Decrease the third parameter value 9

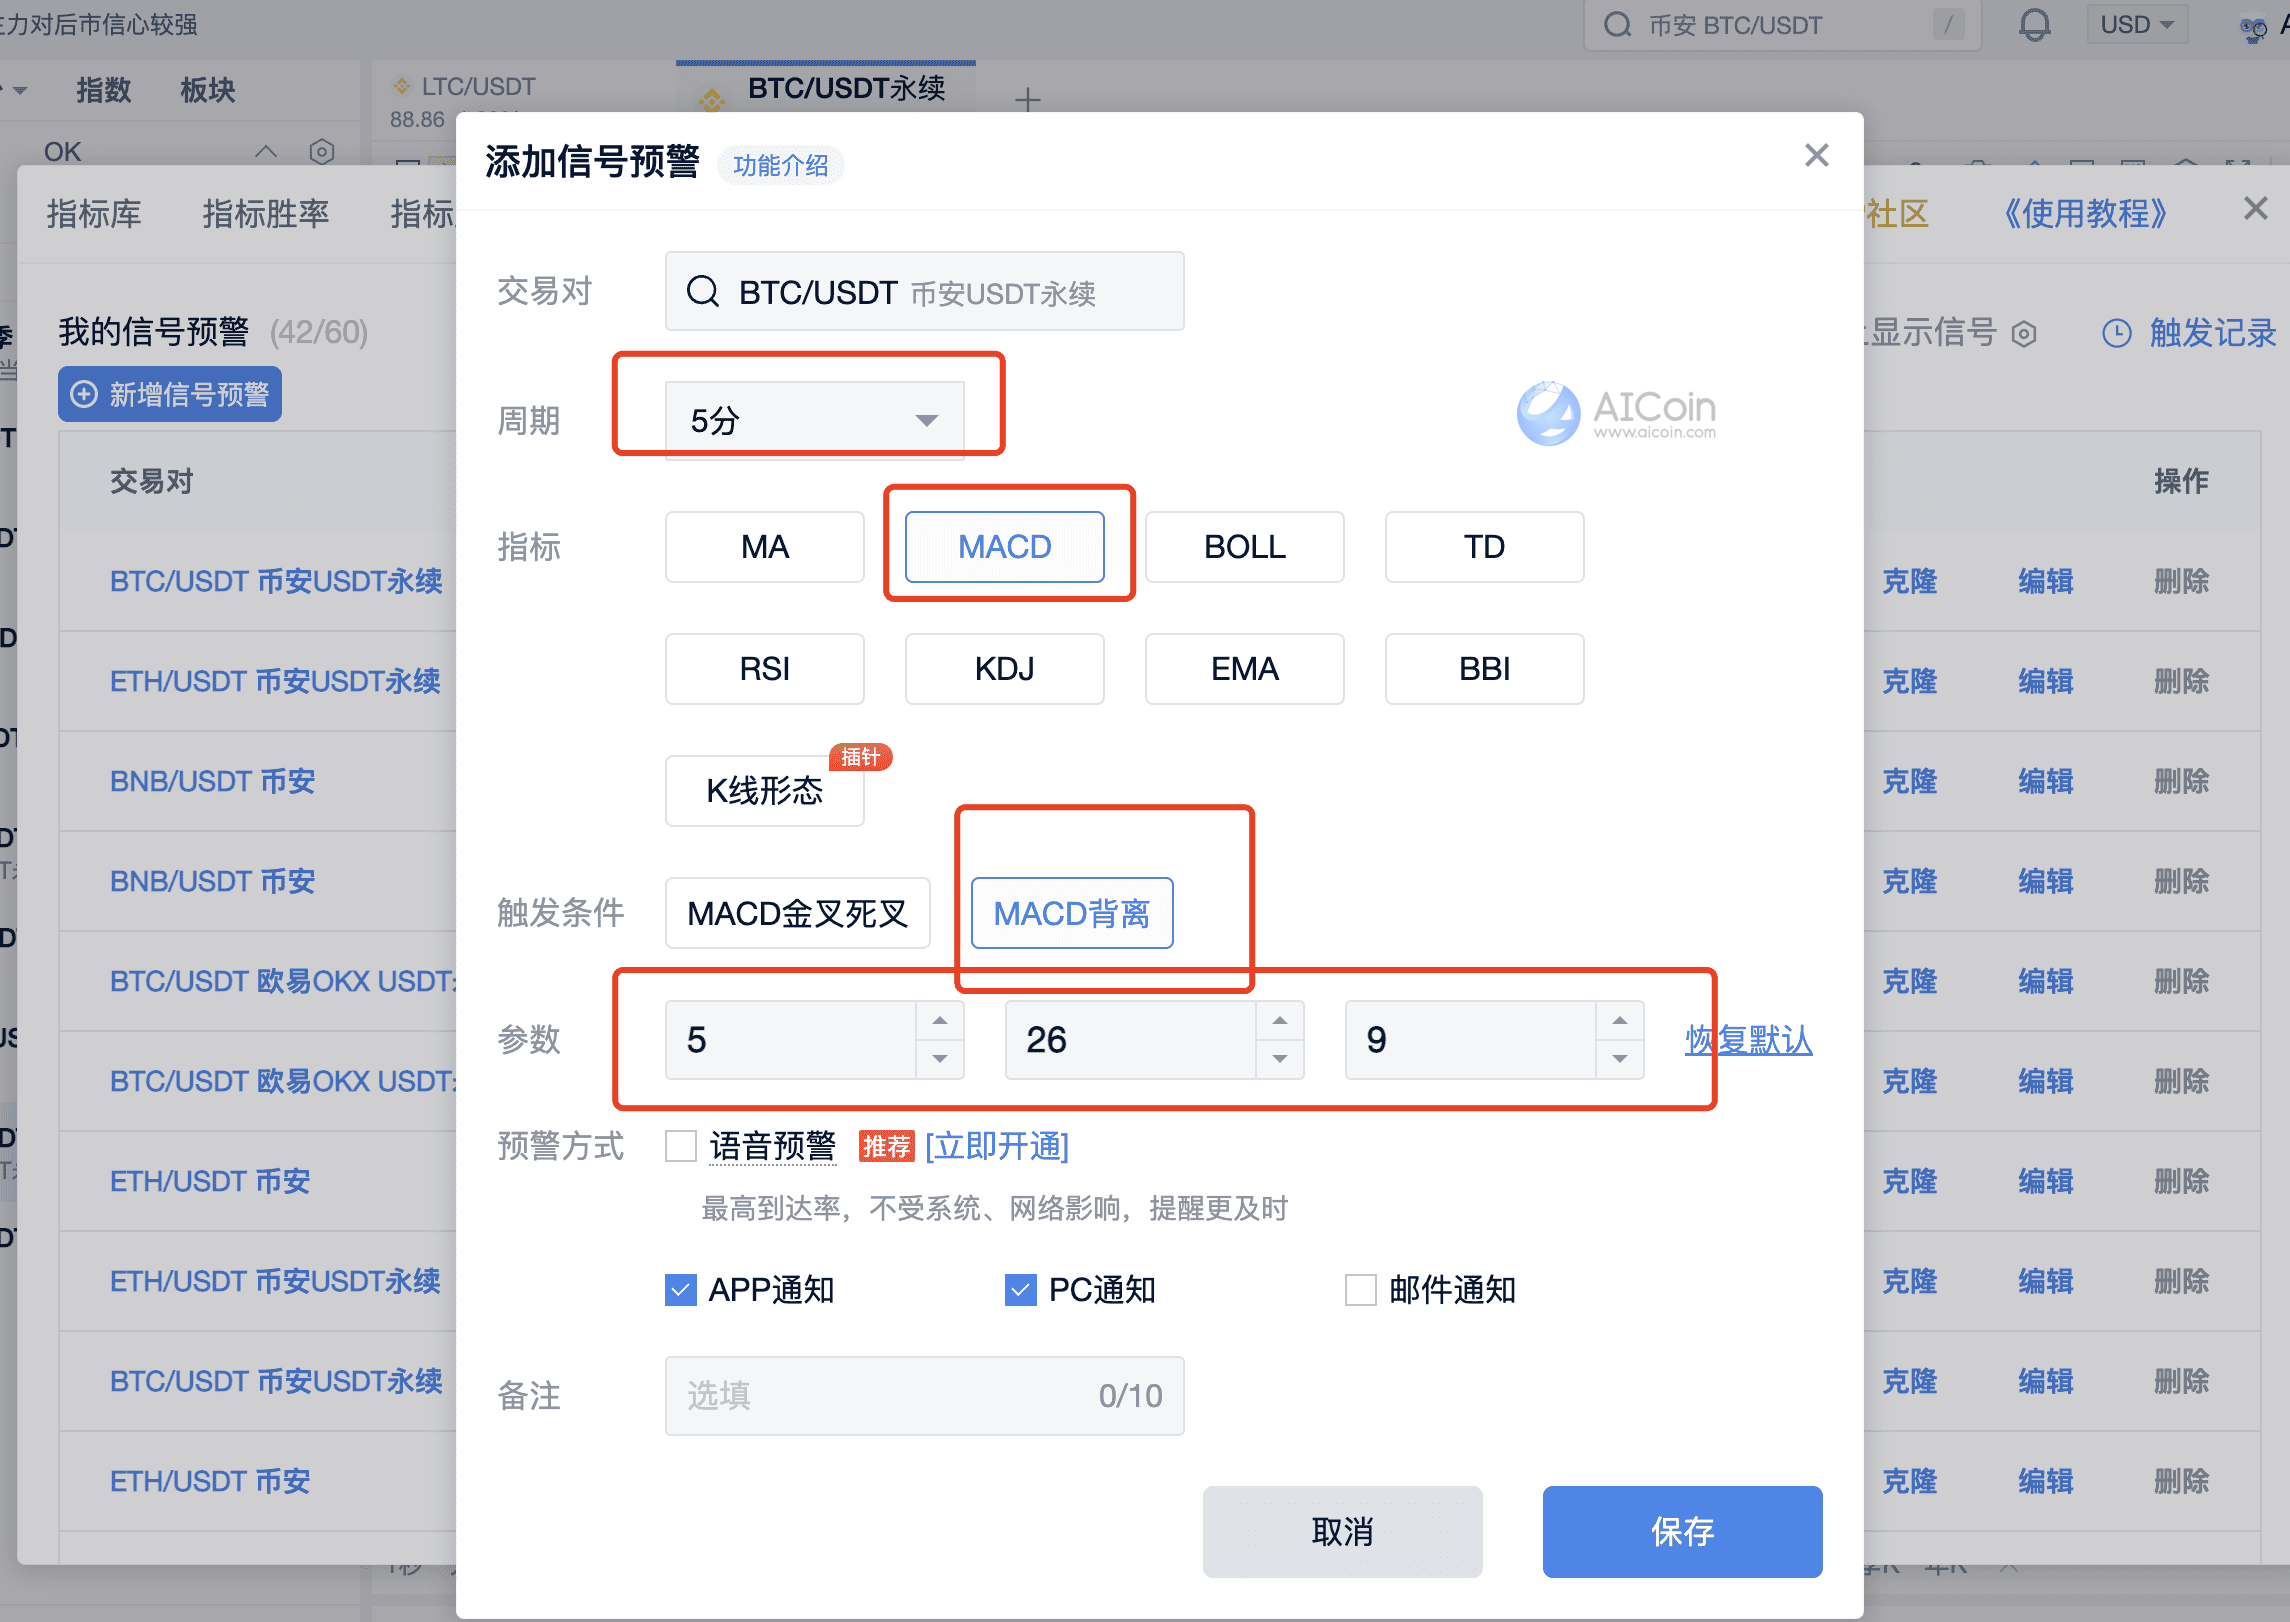coord(1620,1059)
